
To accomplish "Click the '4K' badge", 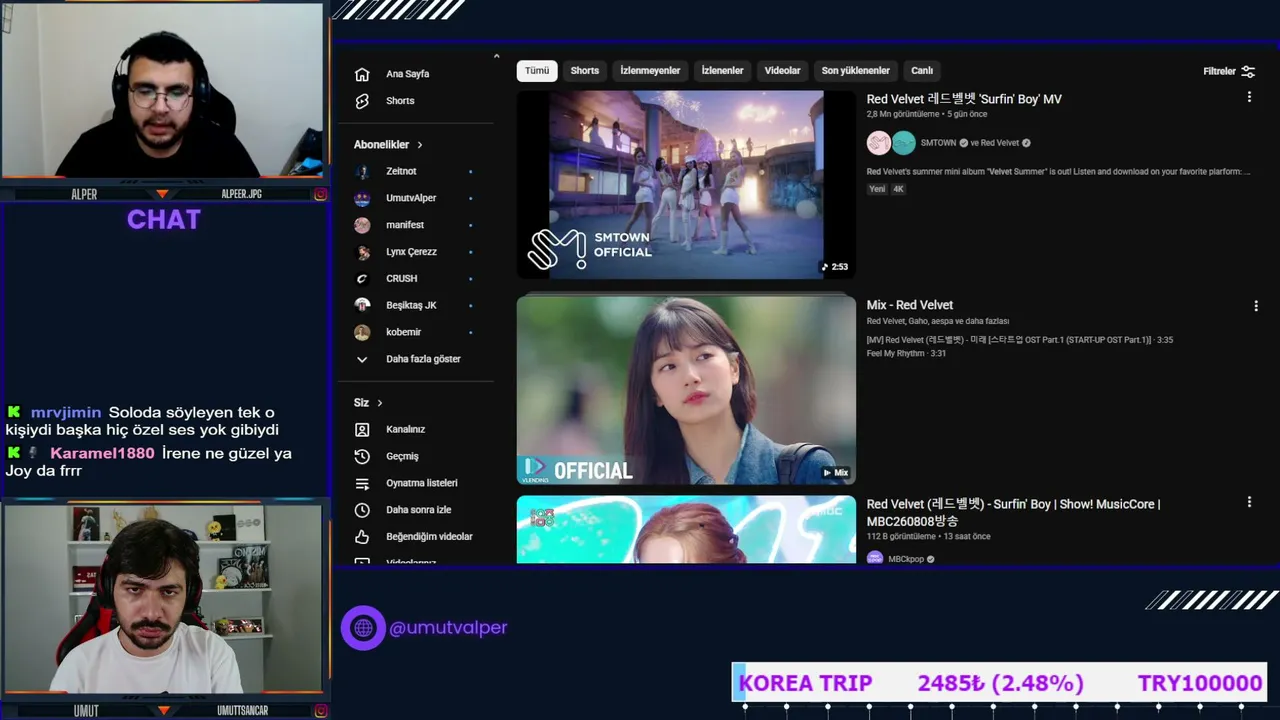I will 898,189.
